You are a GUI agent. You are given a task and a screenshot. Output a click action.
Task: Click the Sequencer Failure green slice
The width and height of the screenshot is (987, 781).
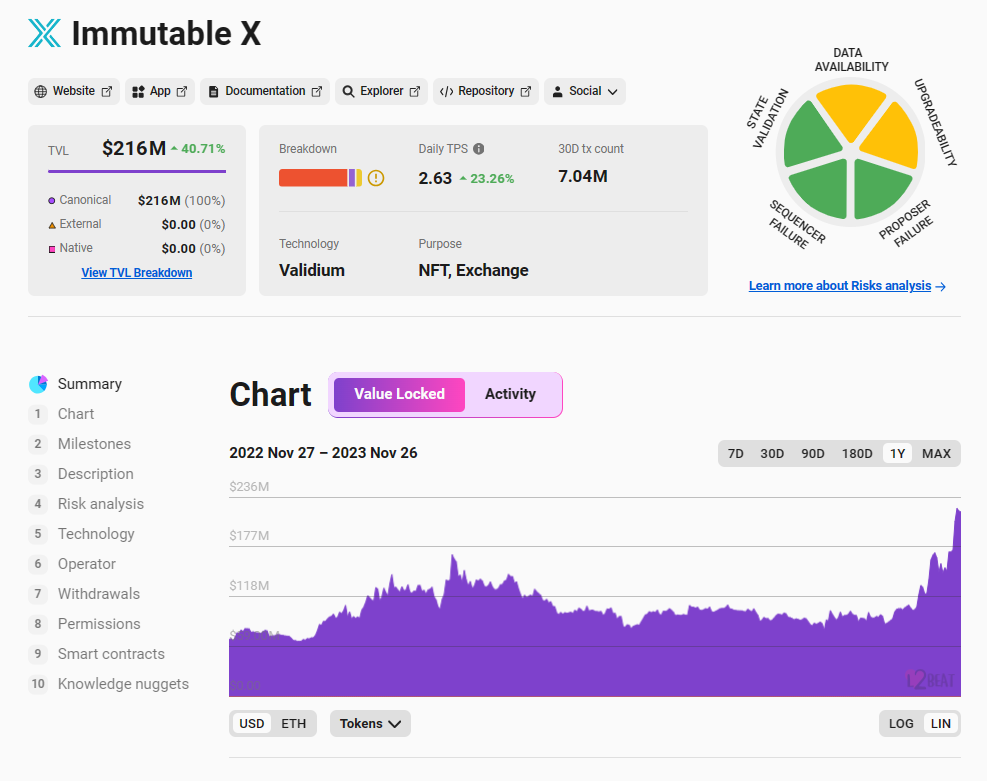821,189
